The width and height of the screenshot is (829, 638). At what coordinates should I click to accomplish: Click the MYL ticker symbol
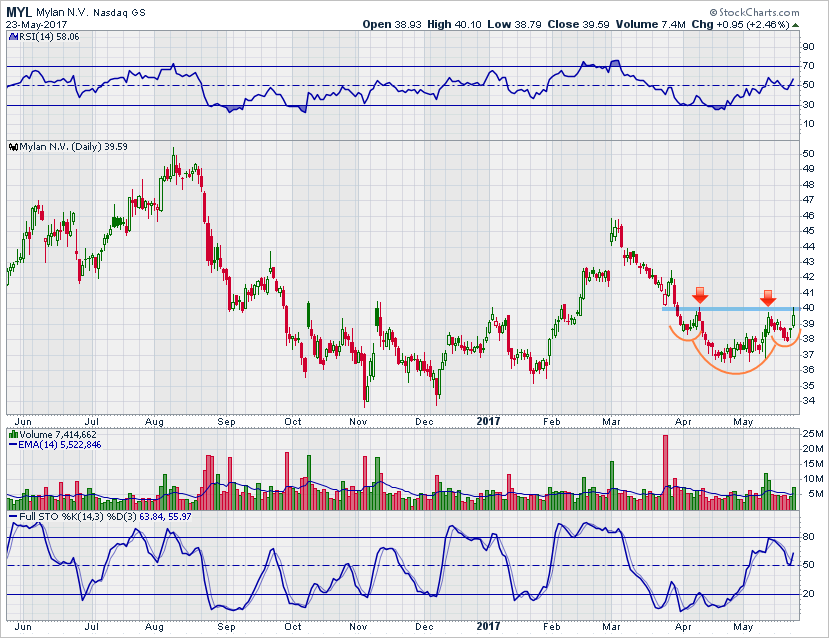[18, 11]
